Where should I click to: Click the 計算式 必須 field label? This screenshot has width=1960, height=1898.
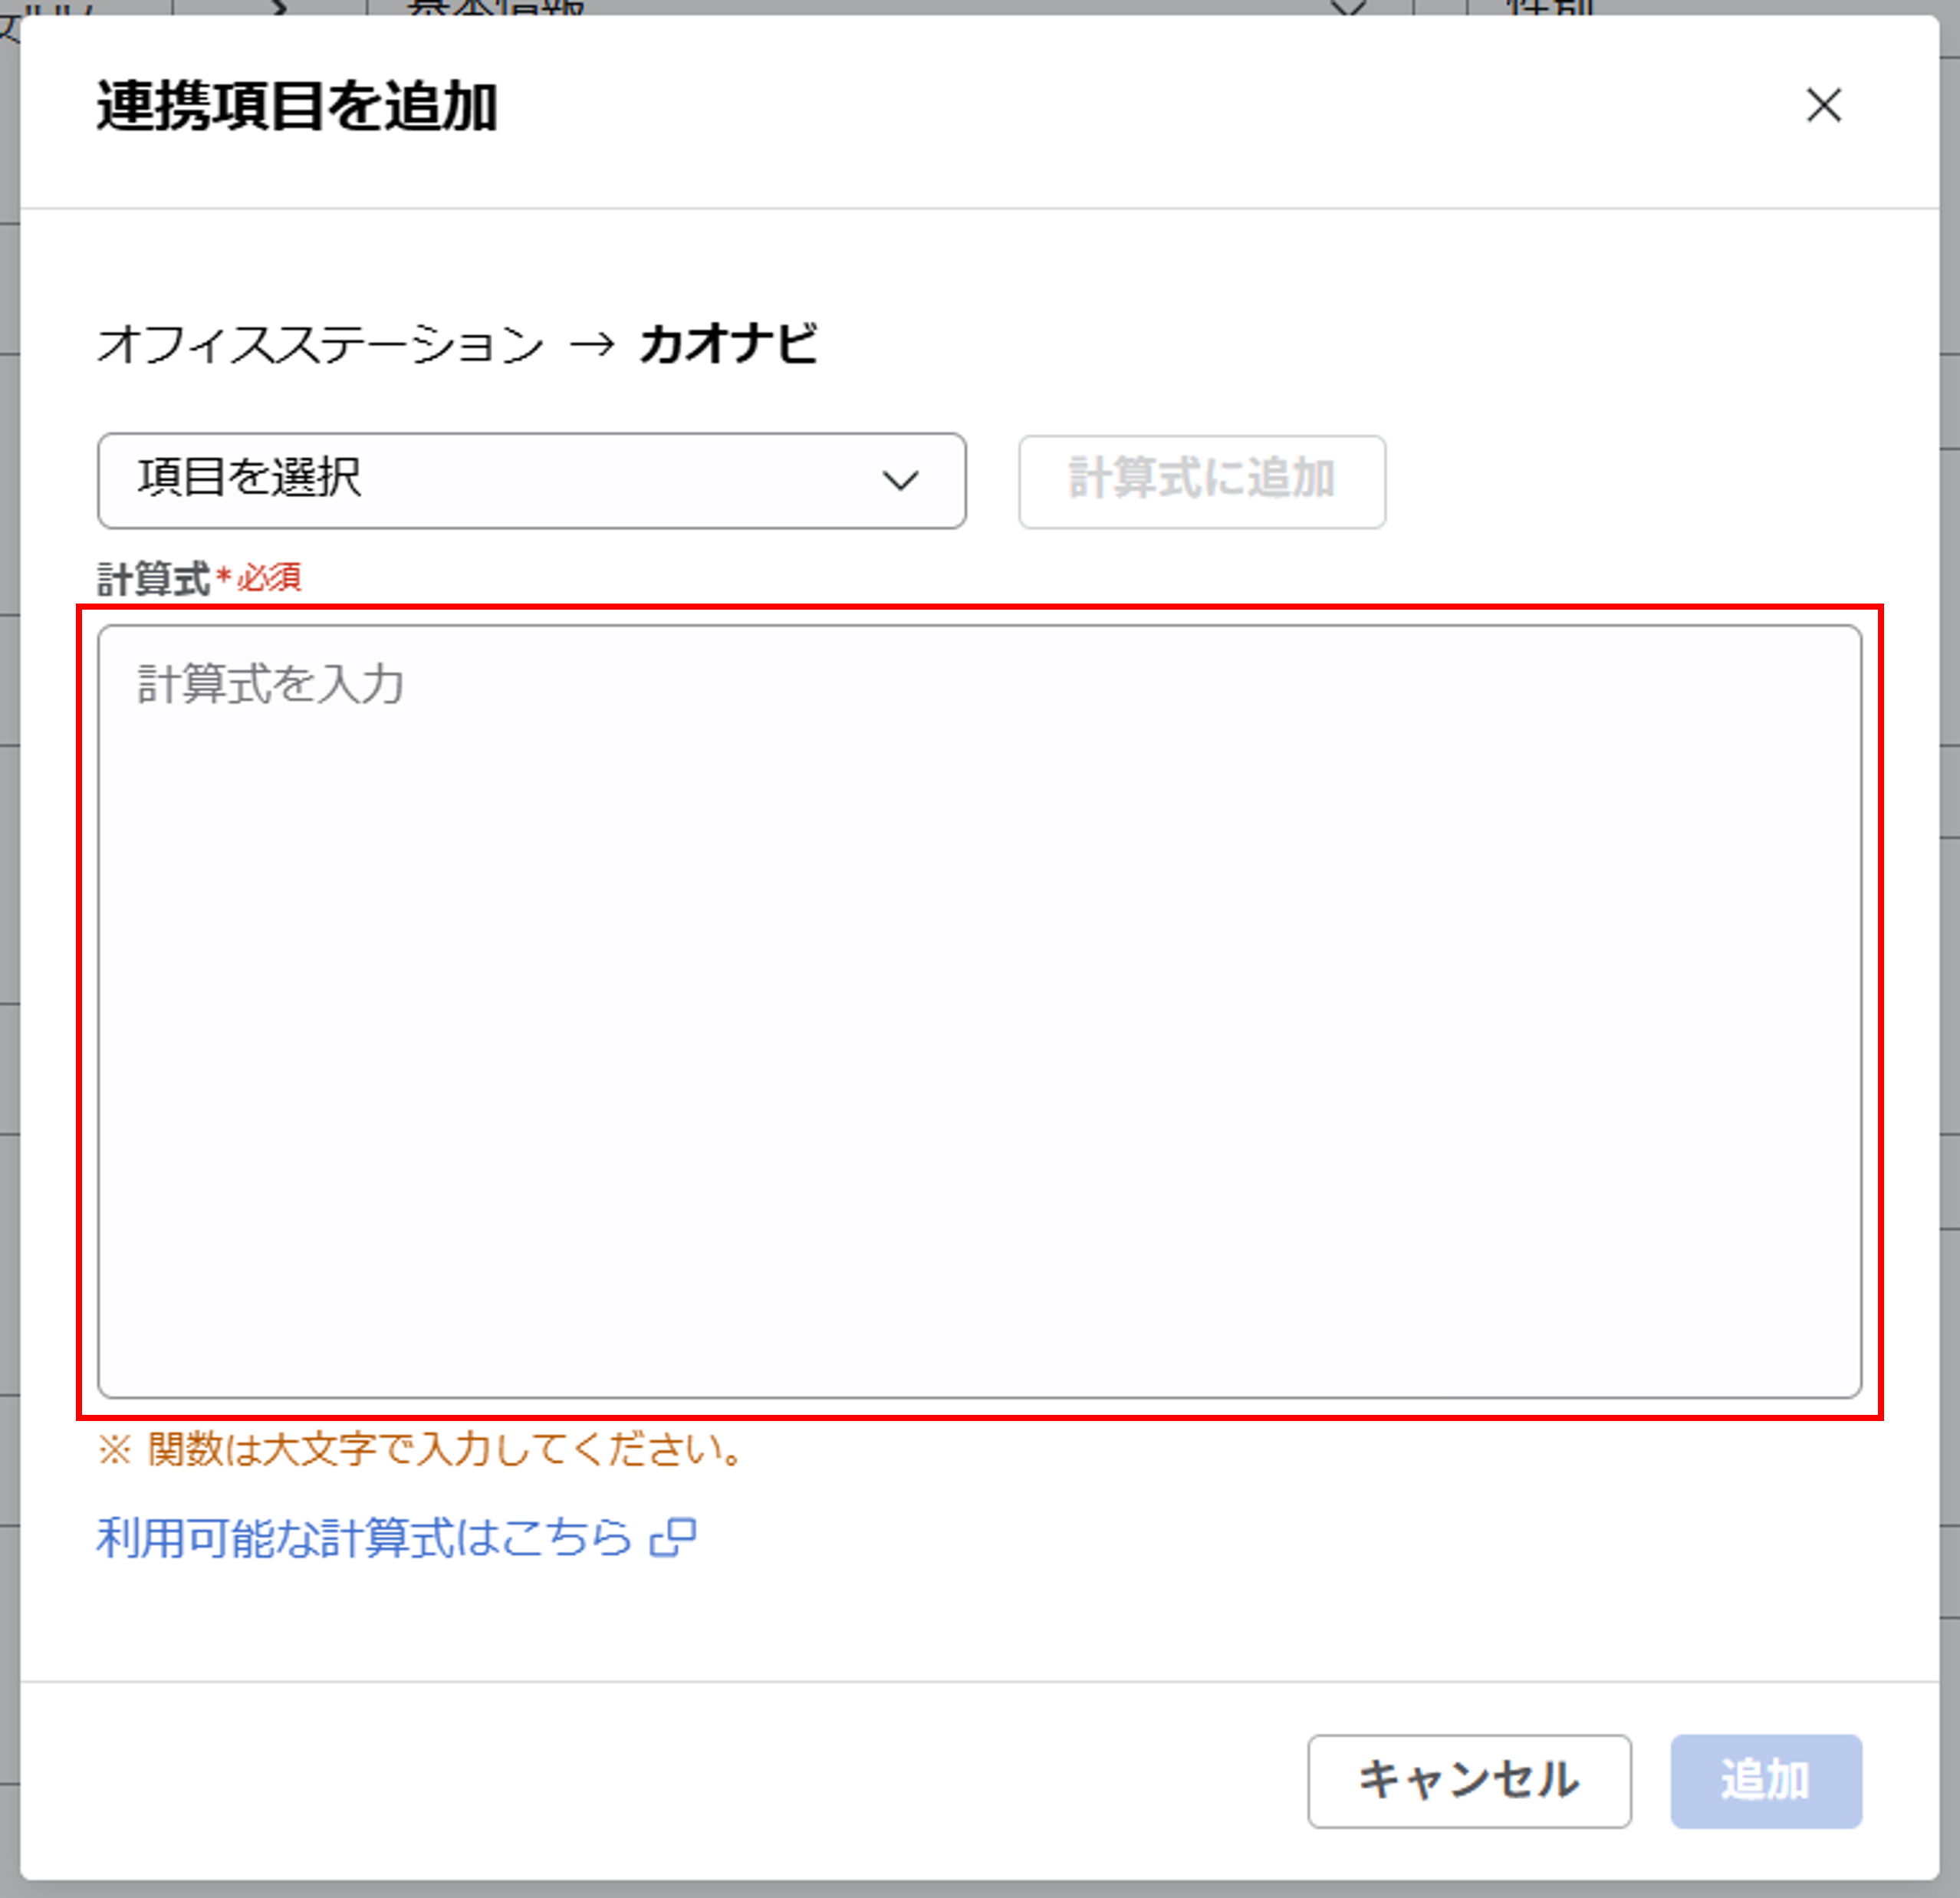tap(199, 578)
